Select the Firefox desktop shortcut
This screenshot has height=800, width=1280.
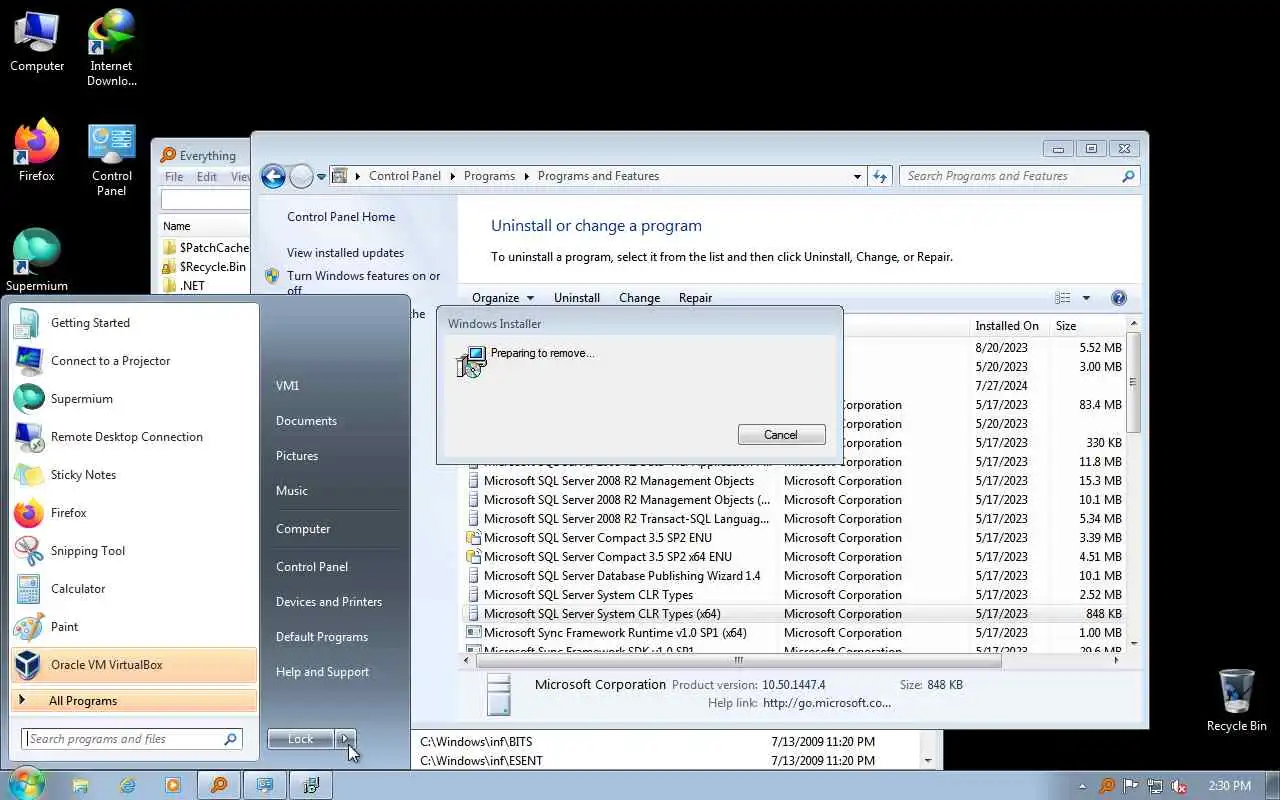pos(37,151)
